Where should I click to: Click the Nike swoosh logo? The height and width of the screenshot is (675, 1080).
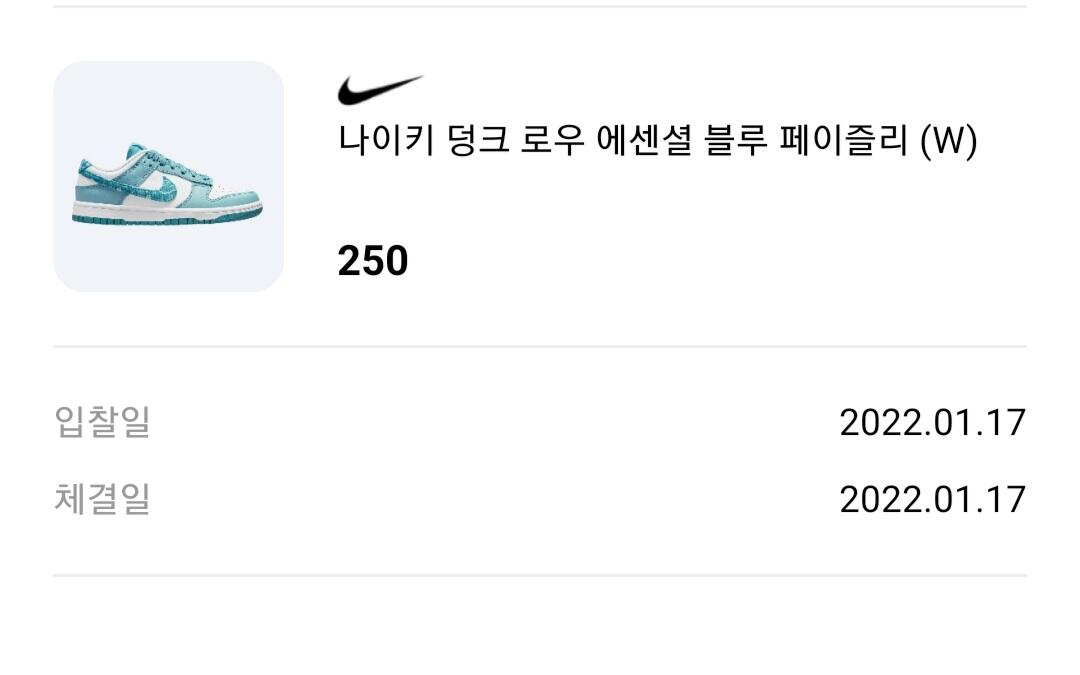[x=380, y=90]
